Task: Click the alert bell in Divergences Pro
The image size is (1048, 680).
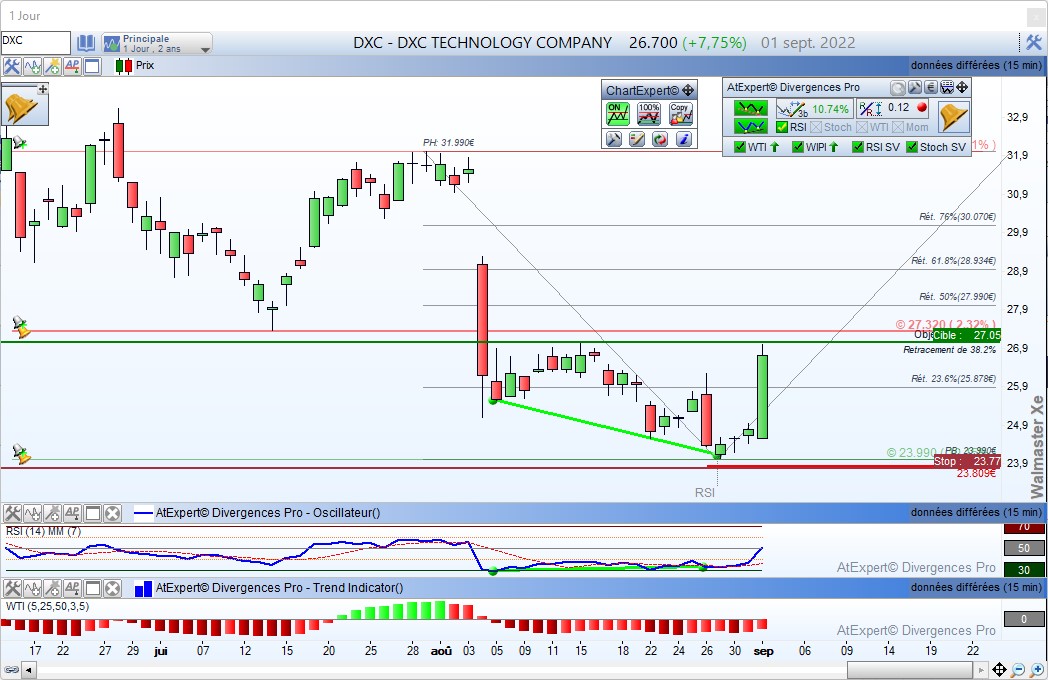Action: (953, 117)
